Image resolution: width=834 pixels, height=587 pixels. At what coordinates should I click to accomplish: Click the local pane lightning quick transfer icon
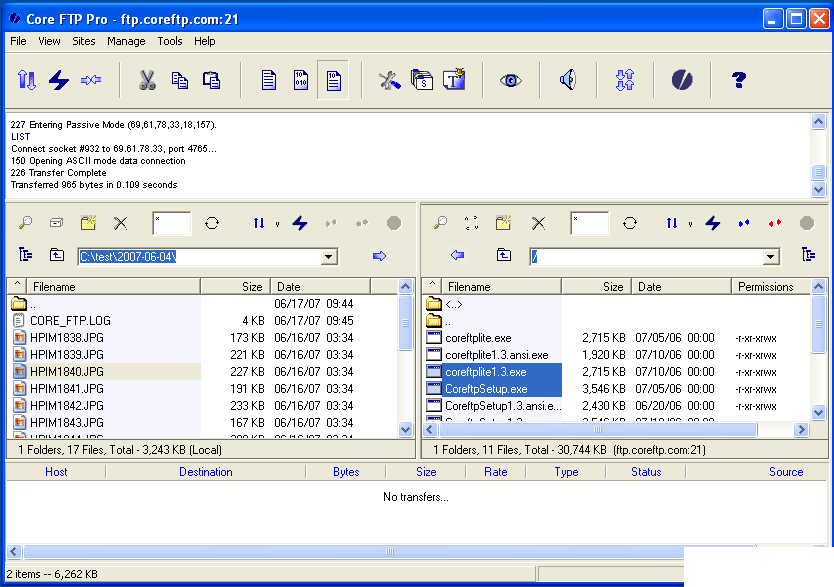pyautogui.click(x=300, y=223)
